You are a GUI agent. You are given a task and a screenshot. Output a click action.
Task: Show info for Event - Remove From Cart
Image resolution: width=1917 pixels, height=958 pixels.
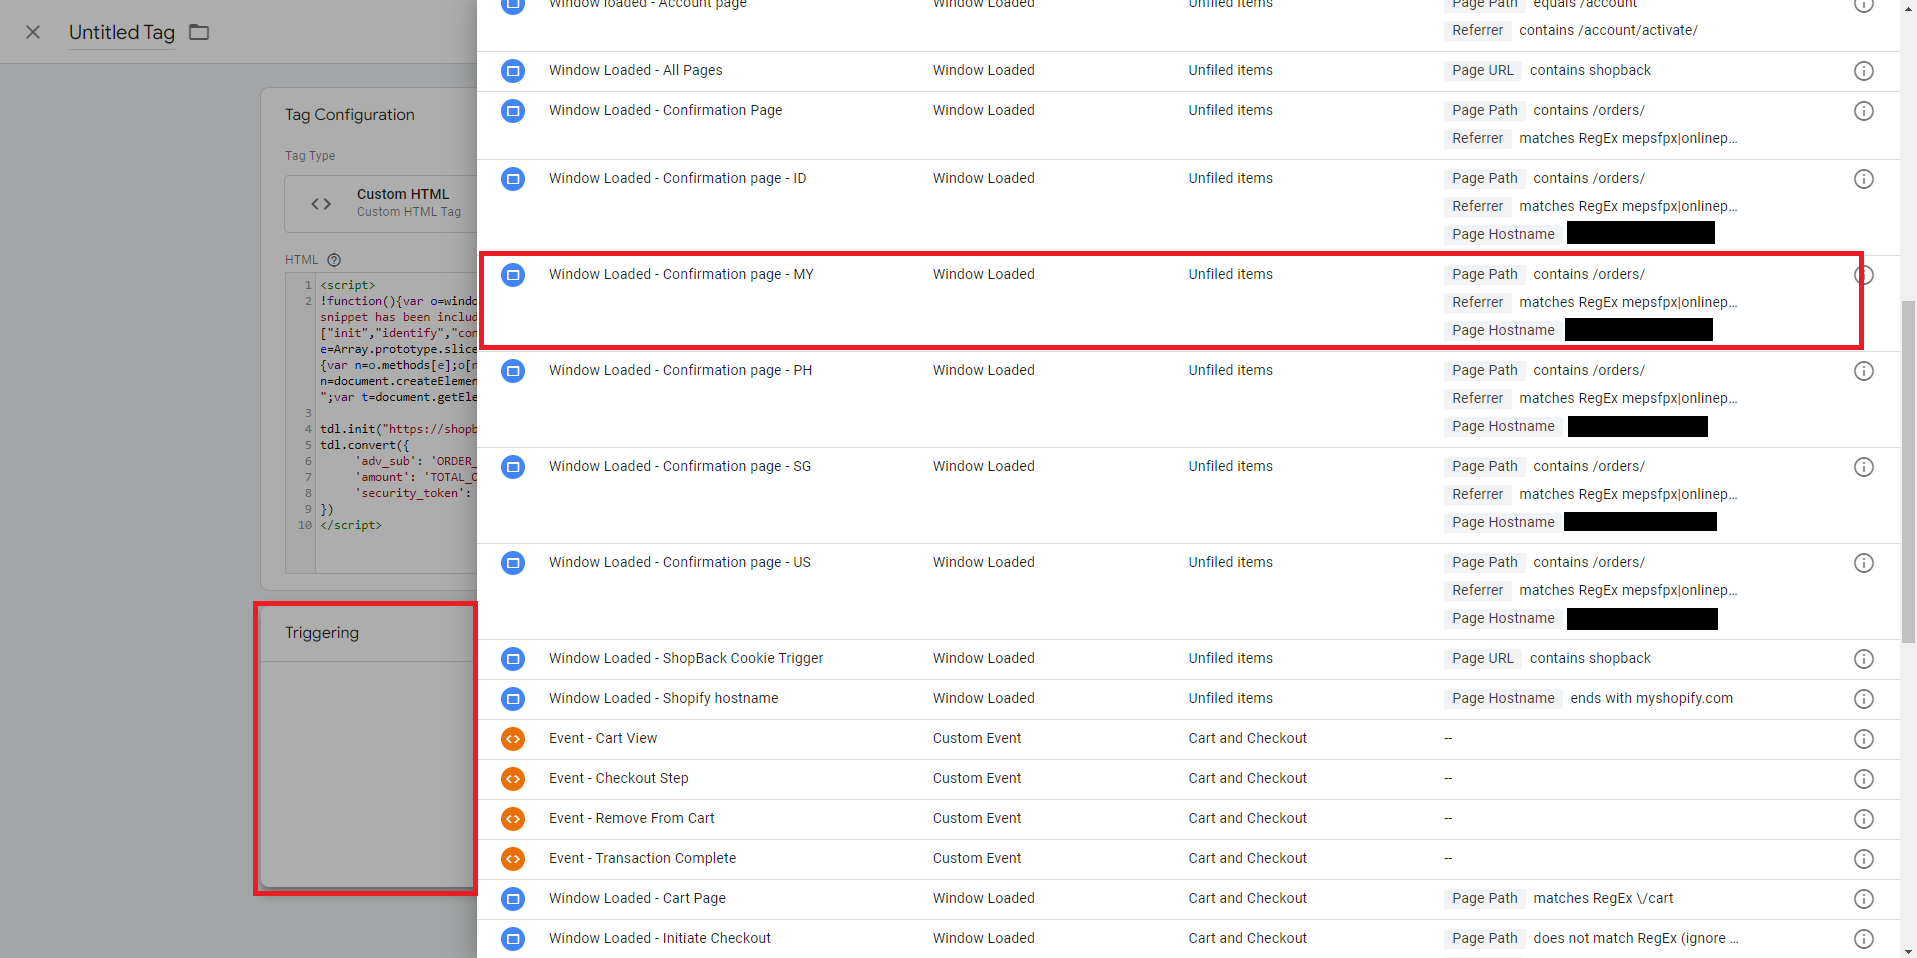point(1864,819)
